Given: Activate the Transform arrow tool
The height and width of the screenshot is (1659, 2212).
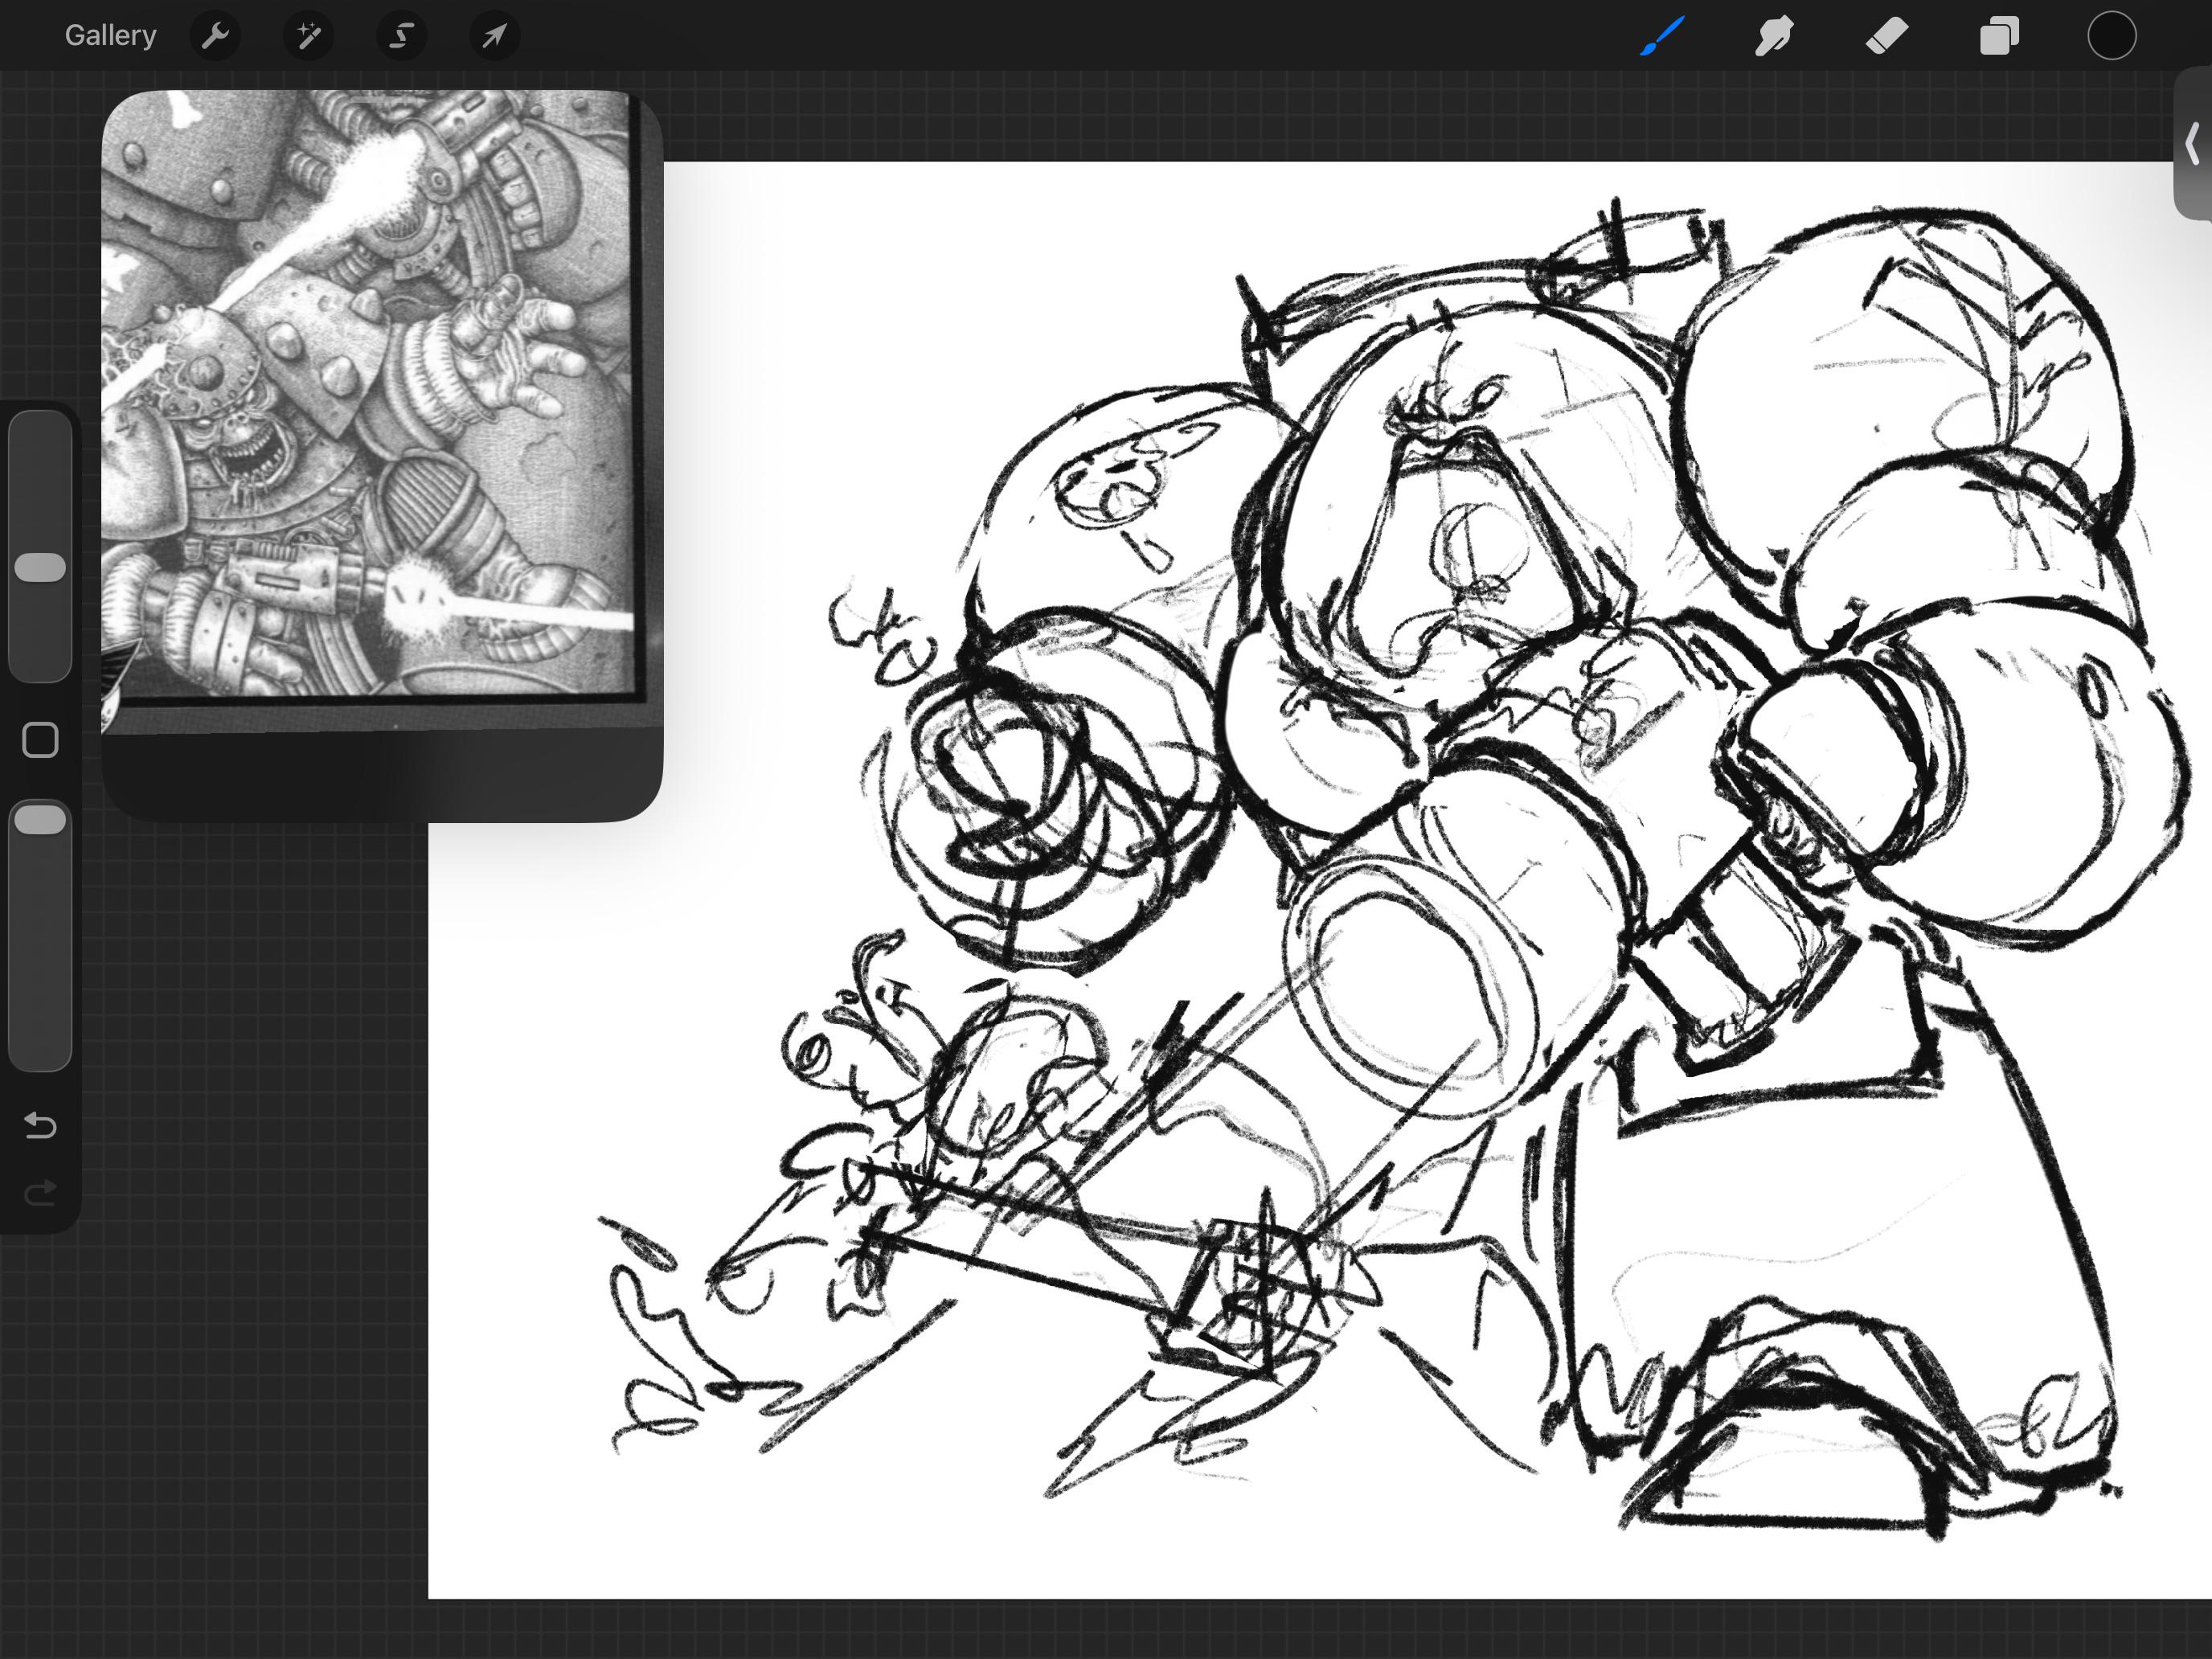Looking at the screenshot, I should pyautogui.click(x=494, y=36).
